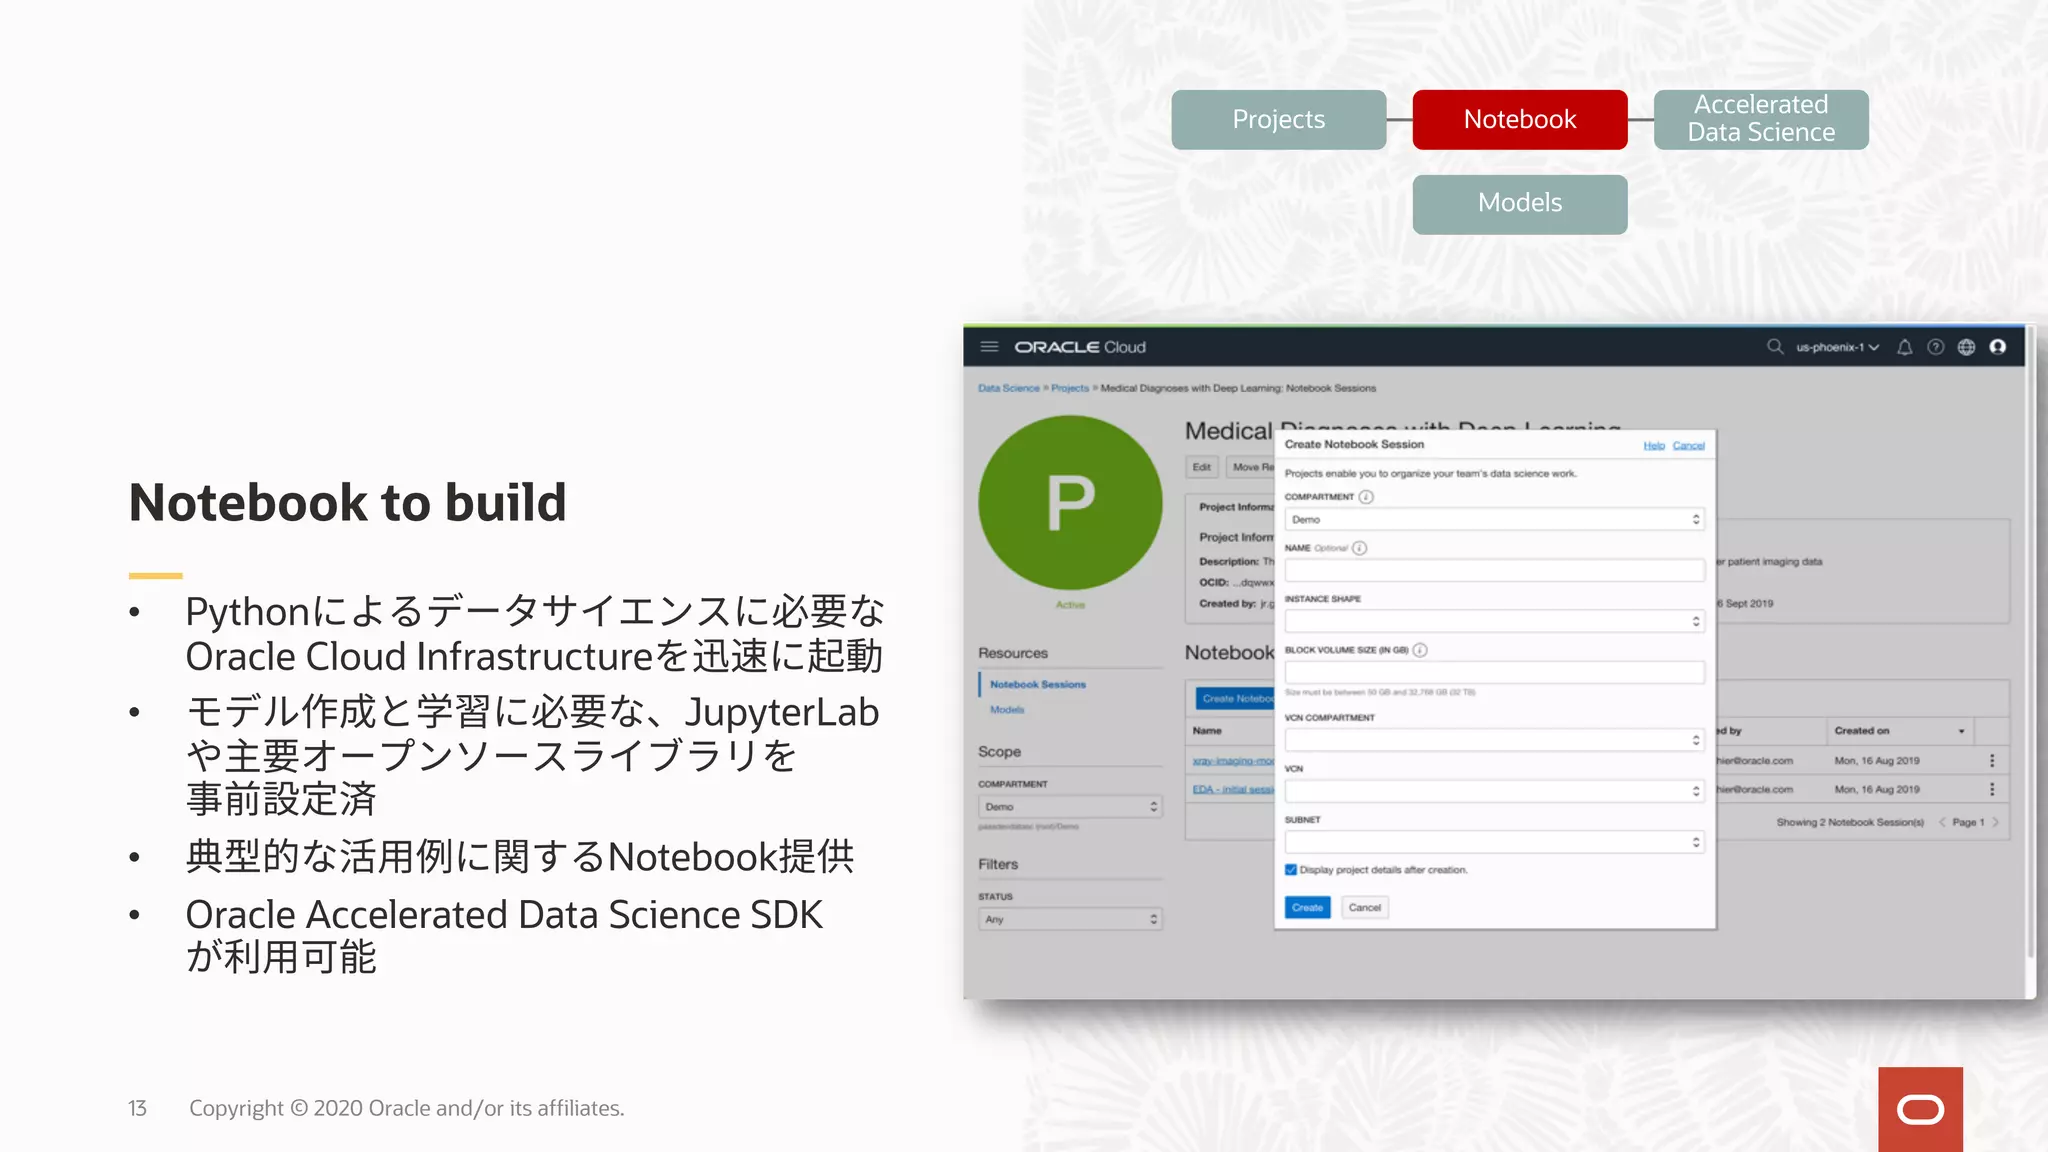Click the info icon beside Compartment label
Screen dimensions: 2048x1152
pyautogui.click(x=1367, y=497)
